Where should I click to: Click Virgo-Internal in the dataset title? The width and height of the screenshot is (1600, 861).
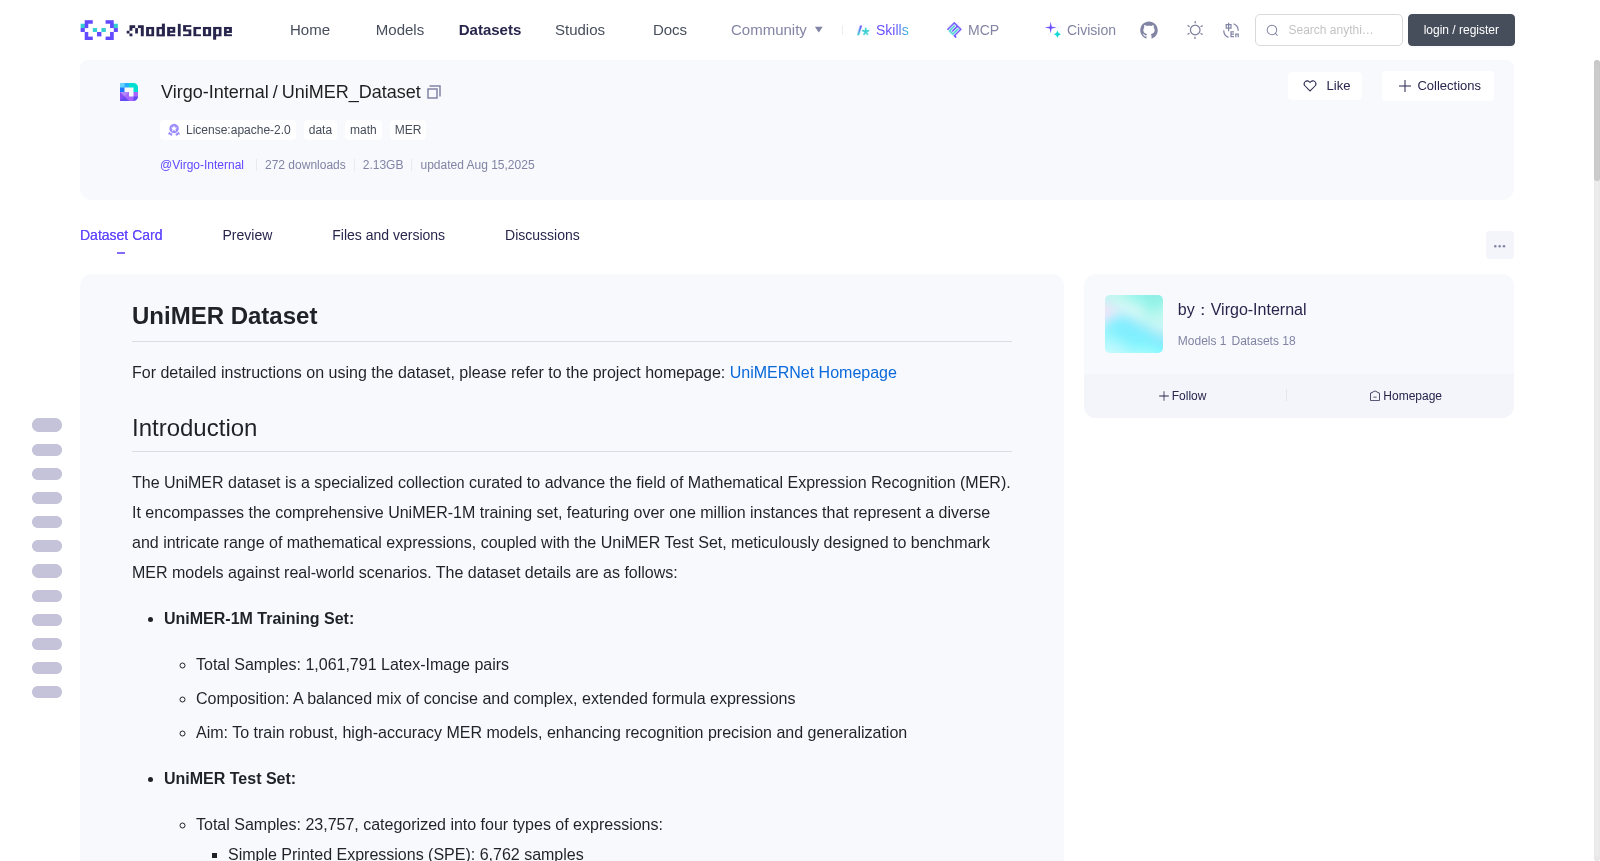click(x=215, y=92)
